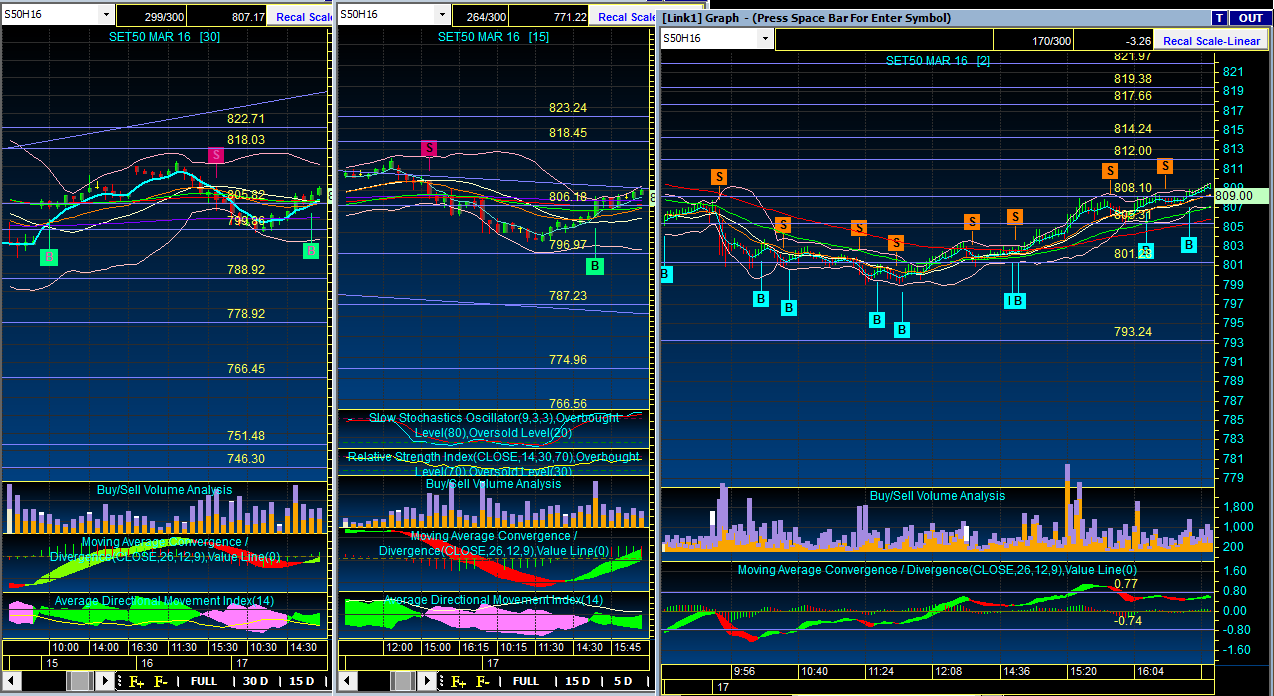Click the scroll-left arrow of the 30-minute chart

(11, 682)
